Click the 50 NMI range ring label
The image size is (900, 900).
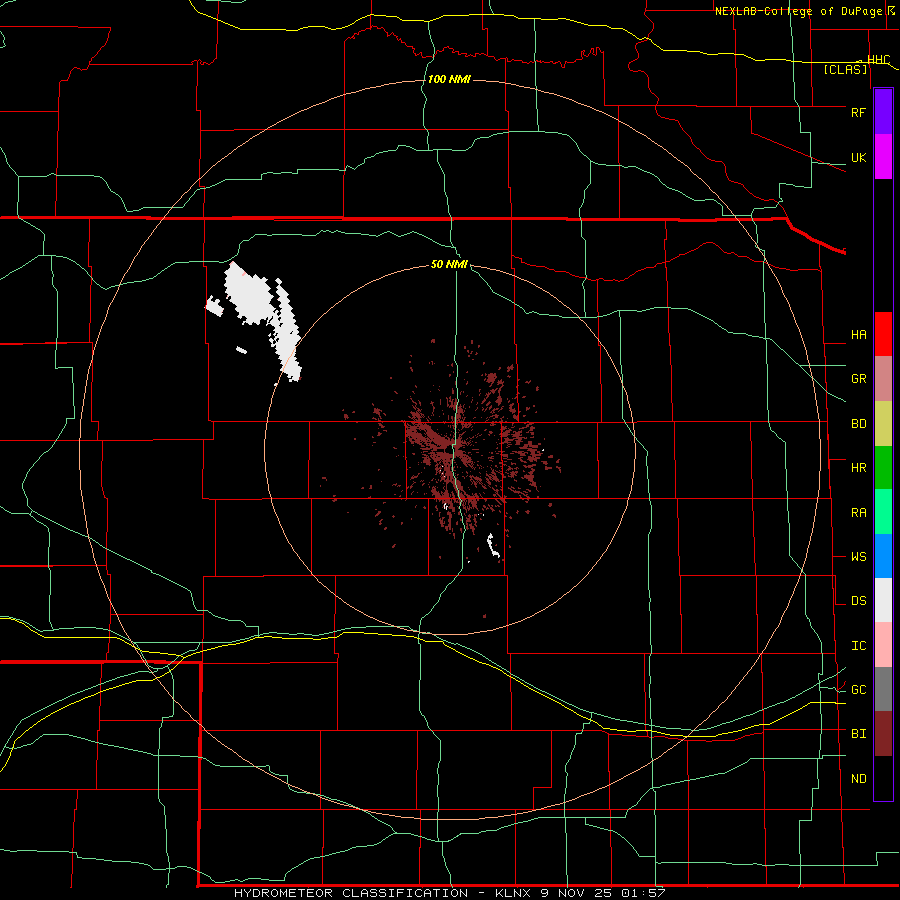449,264
